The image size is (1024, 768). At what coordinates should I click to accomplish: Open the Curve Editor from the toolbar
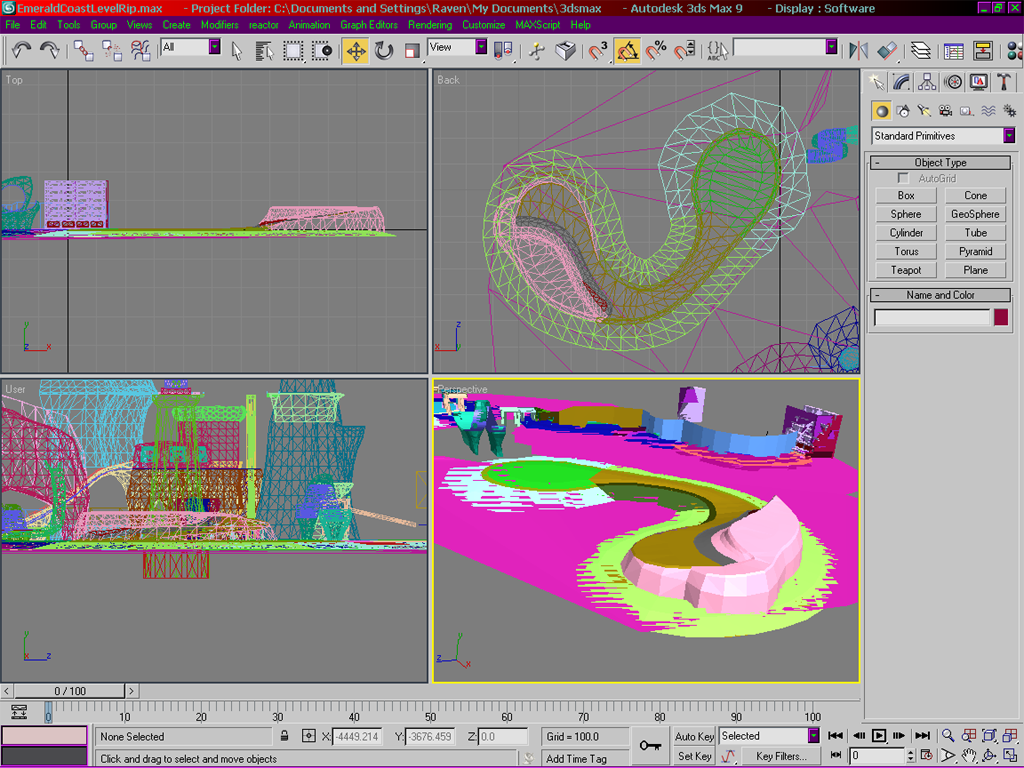click(953, 50)
